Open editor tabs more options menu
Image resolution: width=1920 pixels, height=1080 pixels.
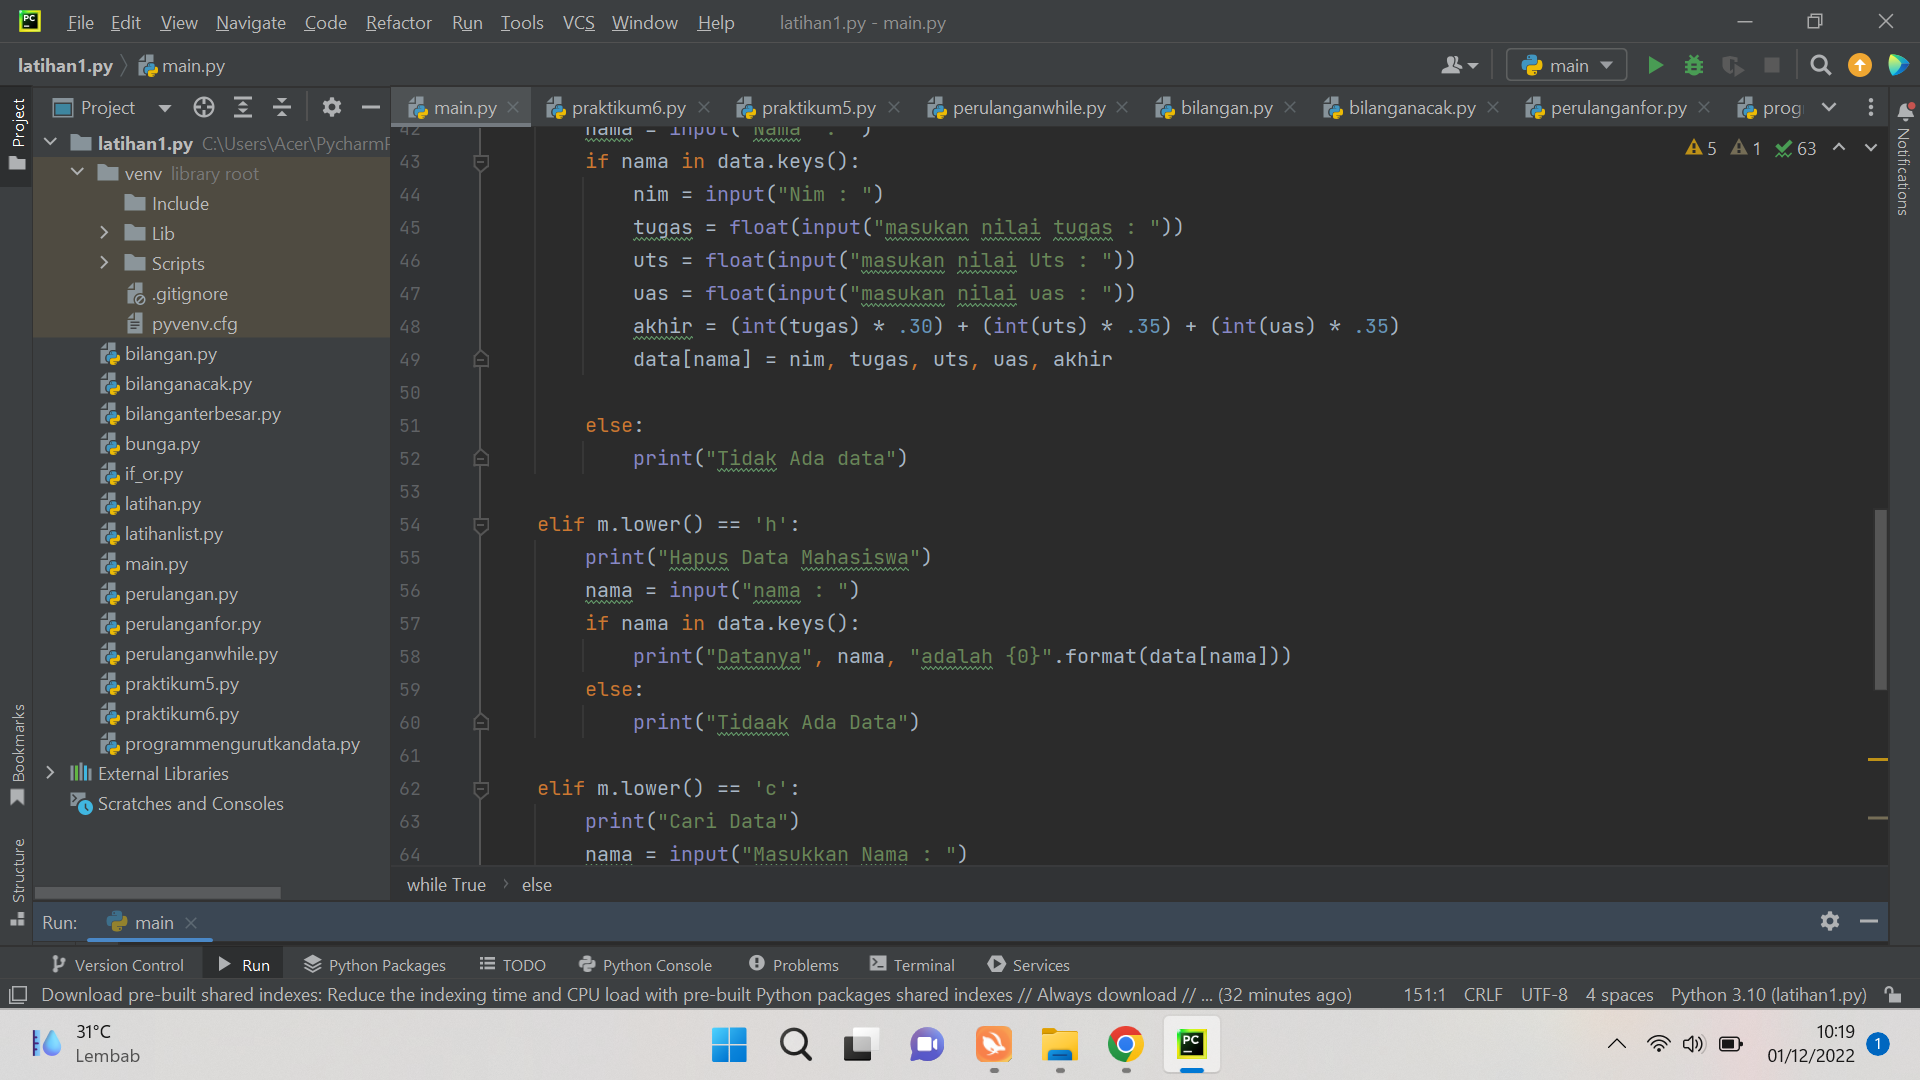(1871, 107)
